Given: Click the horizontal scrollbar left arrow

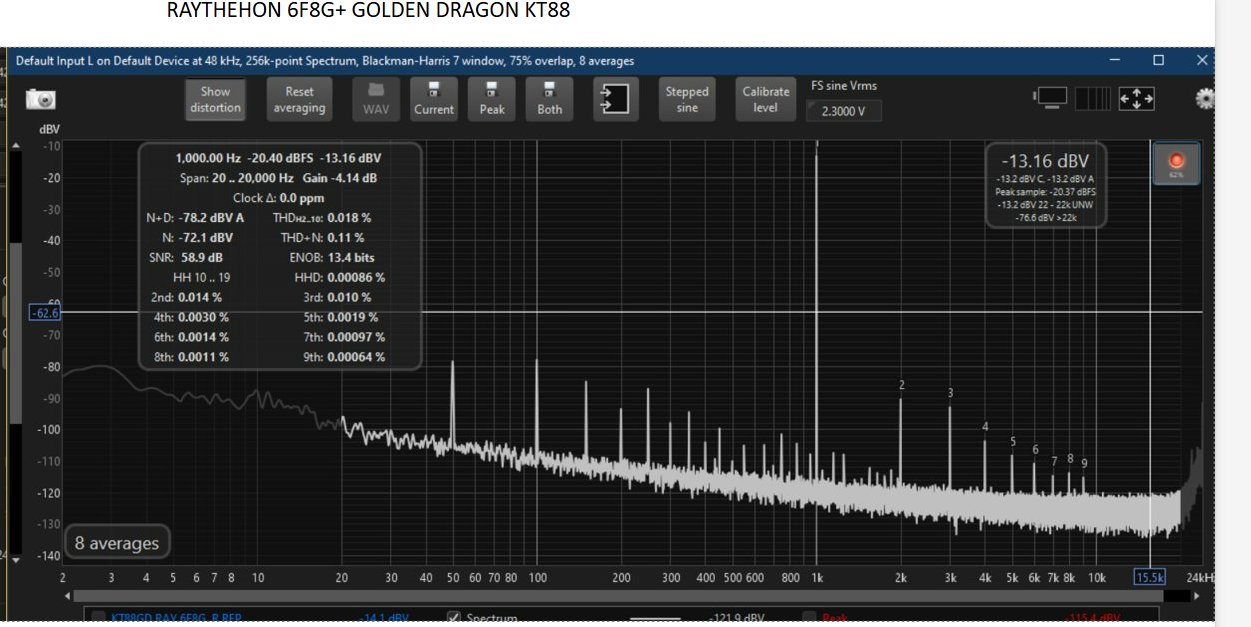Looking at the screenshot, I should 67,596.
